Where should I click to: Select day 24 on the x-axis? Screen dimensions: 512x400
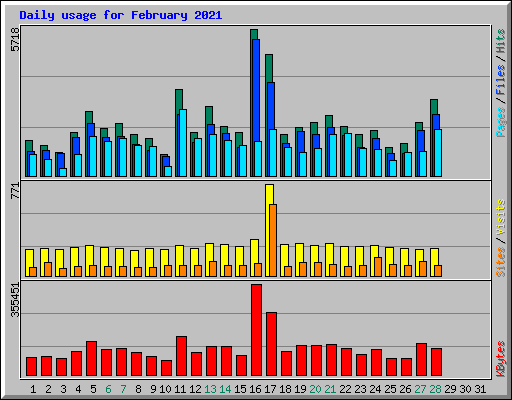pyautogui.click(x=375, y=389)
